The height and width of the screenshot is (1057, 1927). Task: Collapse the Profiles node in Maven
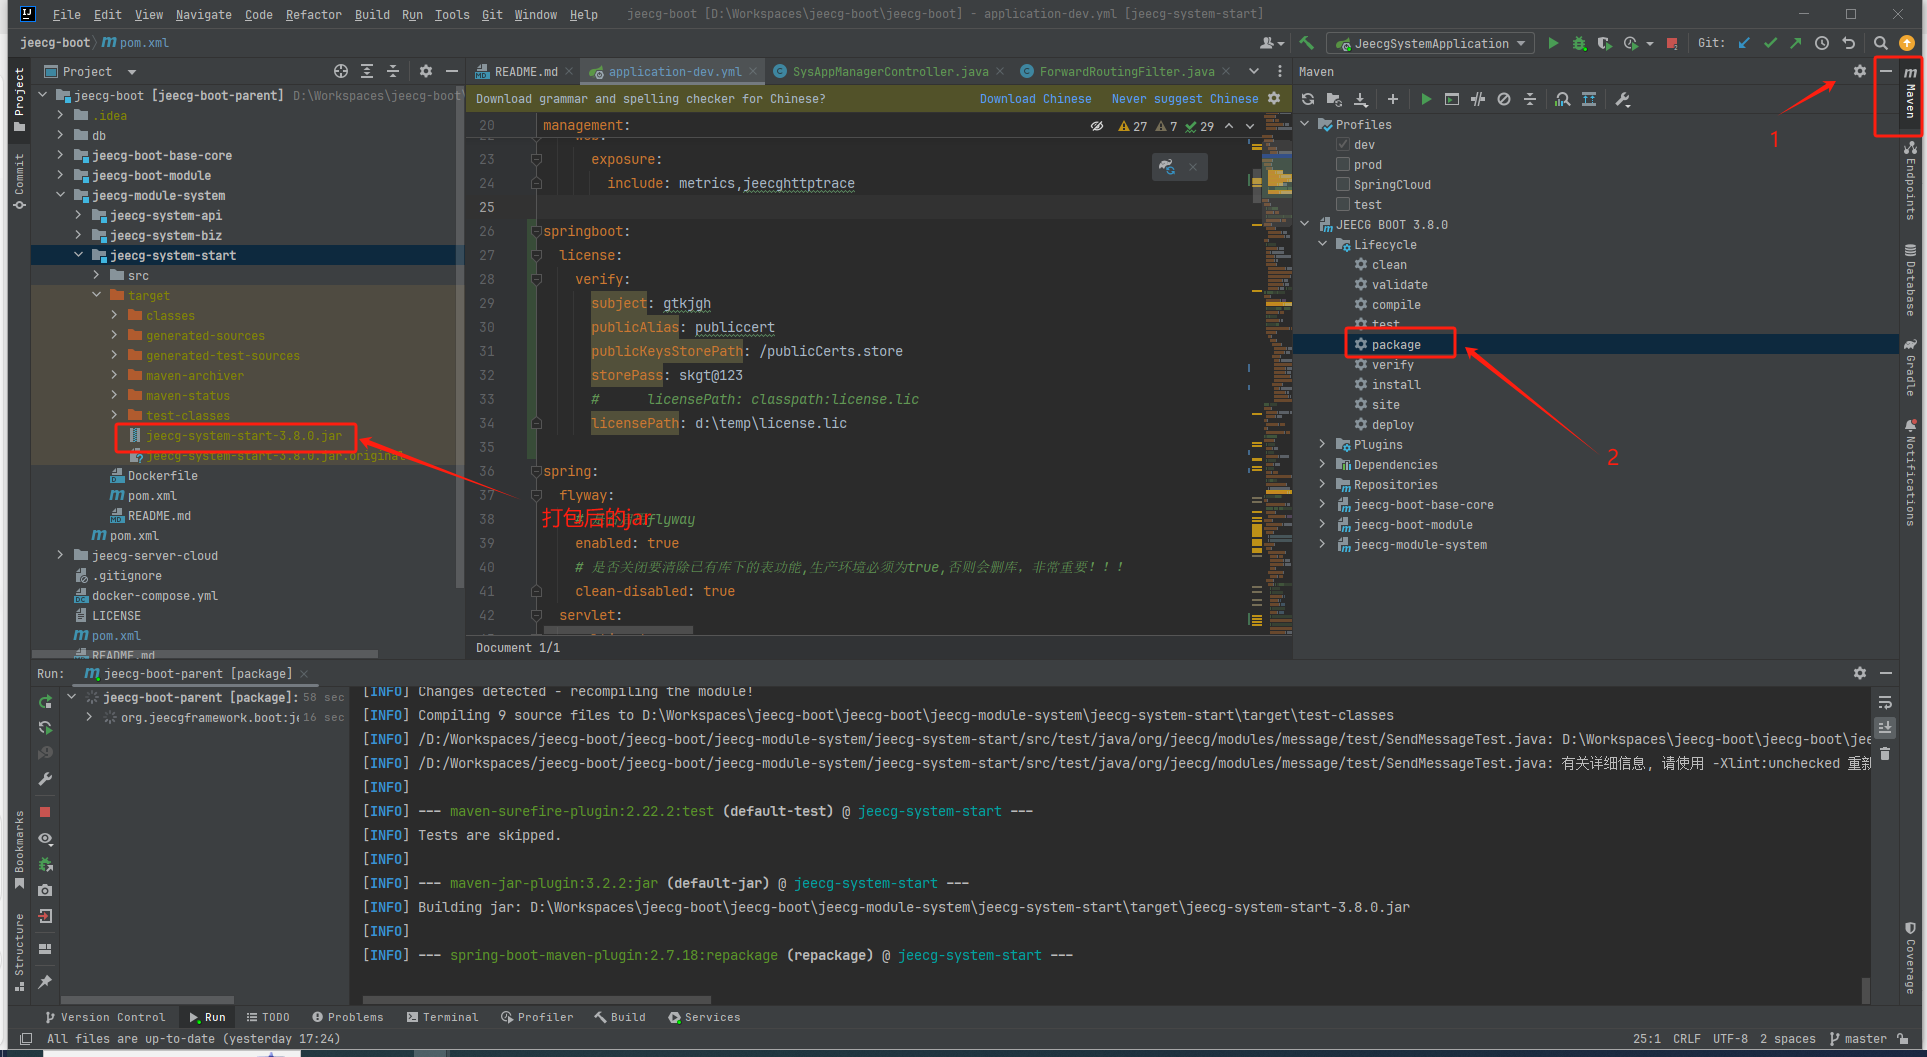coord(1305,124)
